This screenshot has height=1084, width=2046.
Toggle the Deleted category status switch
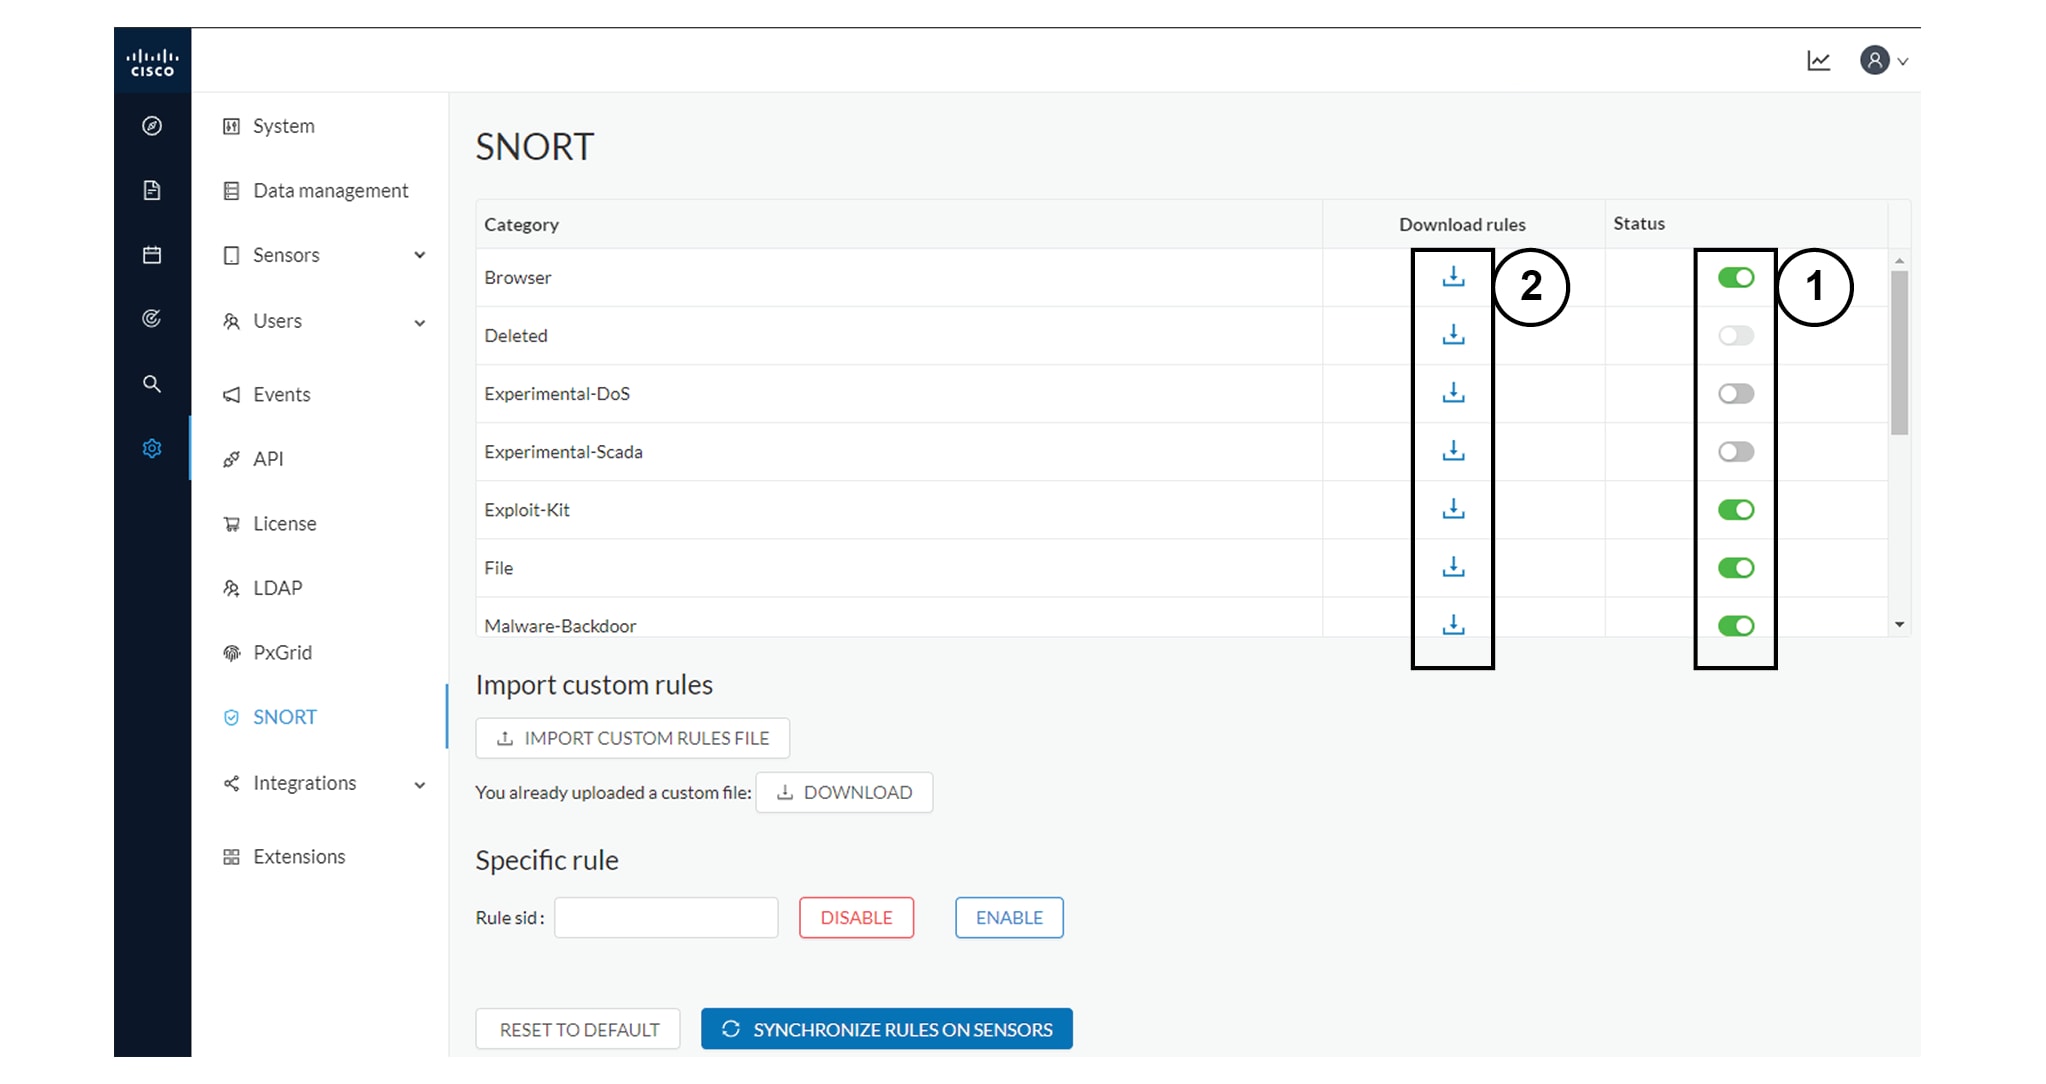pos(1736,336)
